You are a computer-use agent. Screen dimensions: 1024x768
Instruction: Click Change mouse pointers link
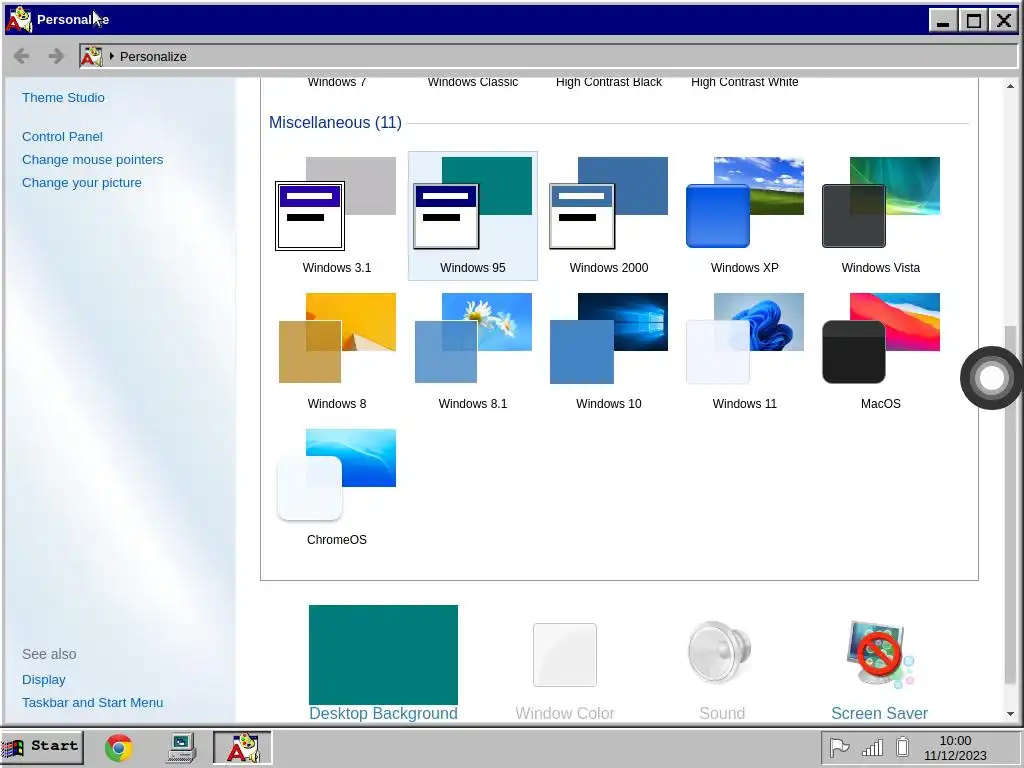tap(93, 159)
